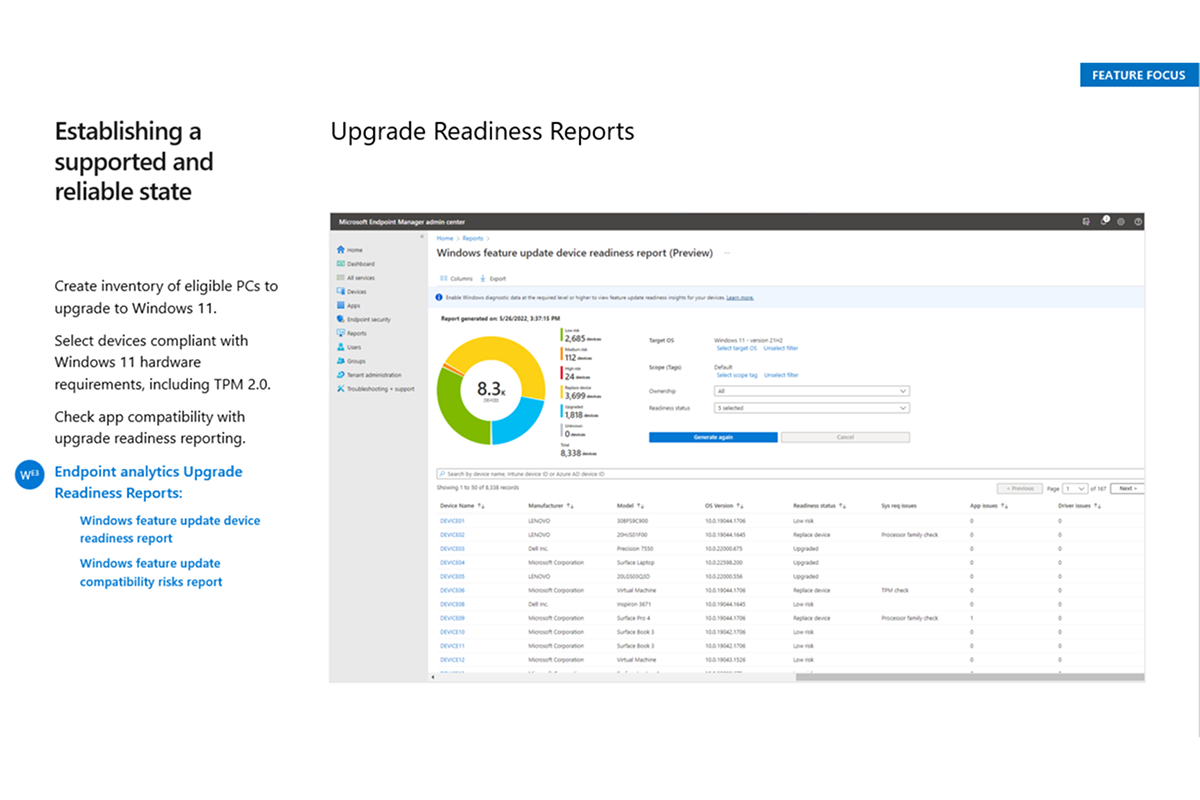Viewport: 1200px width, 800px height.
Task: Open DEVICE06 link
Action: click(x=452, y=590)
